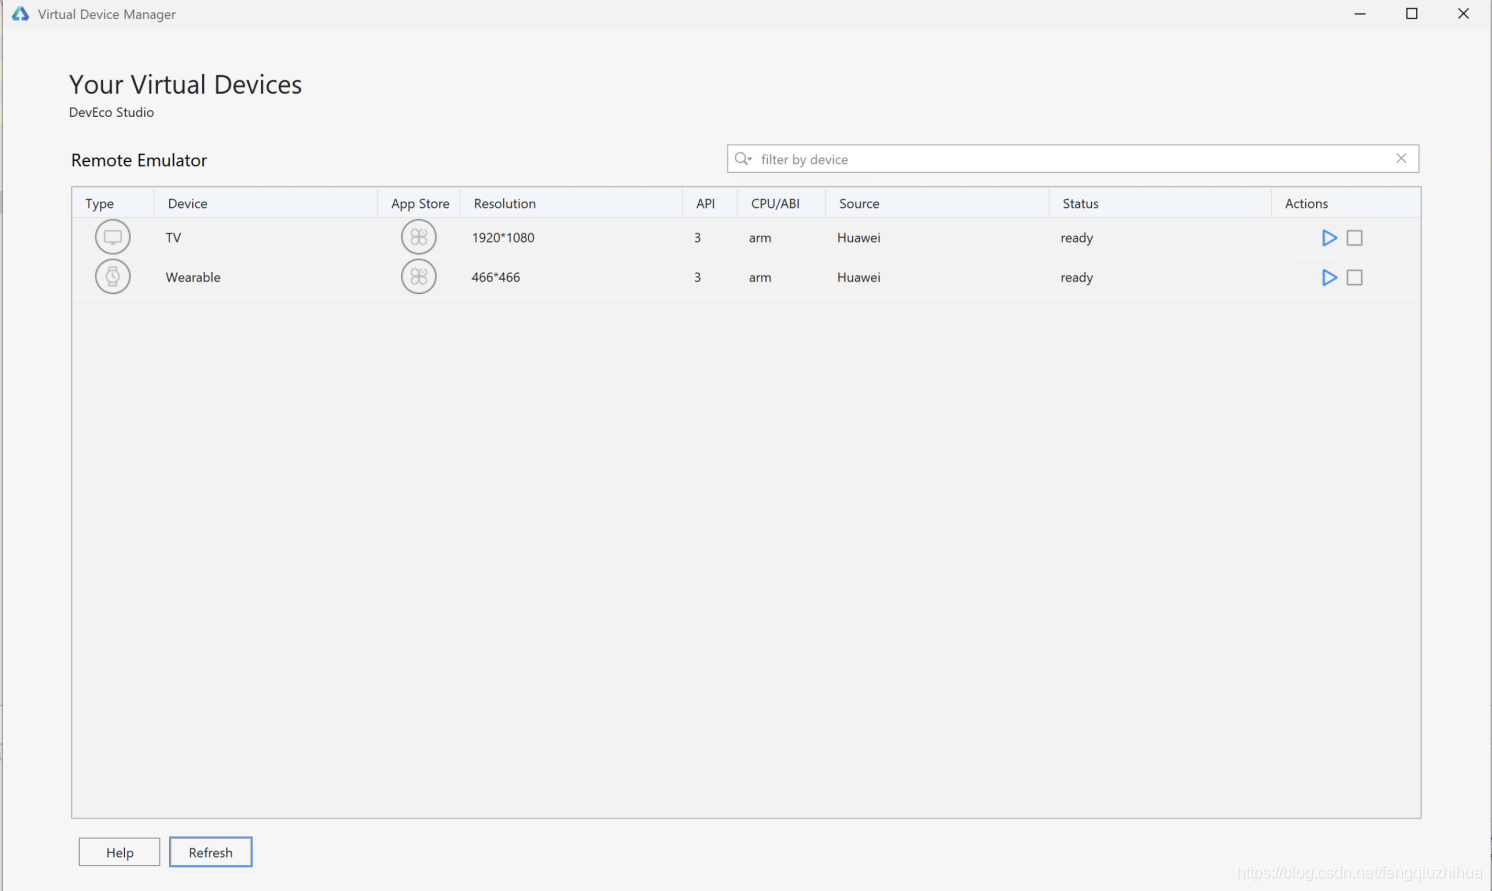
Task: Click the DevEco Studio logo in title bar
Action: 20,14
